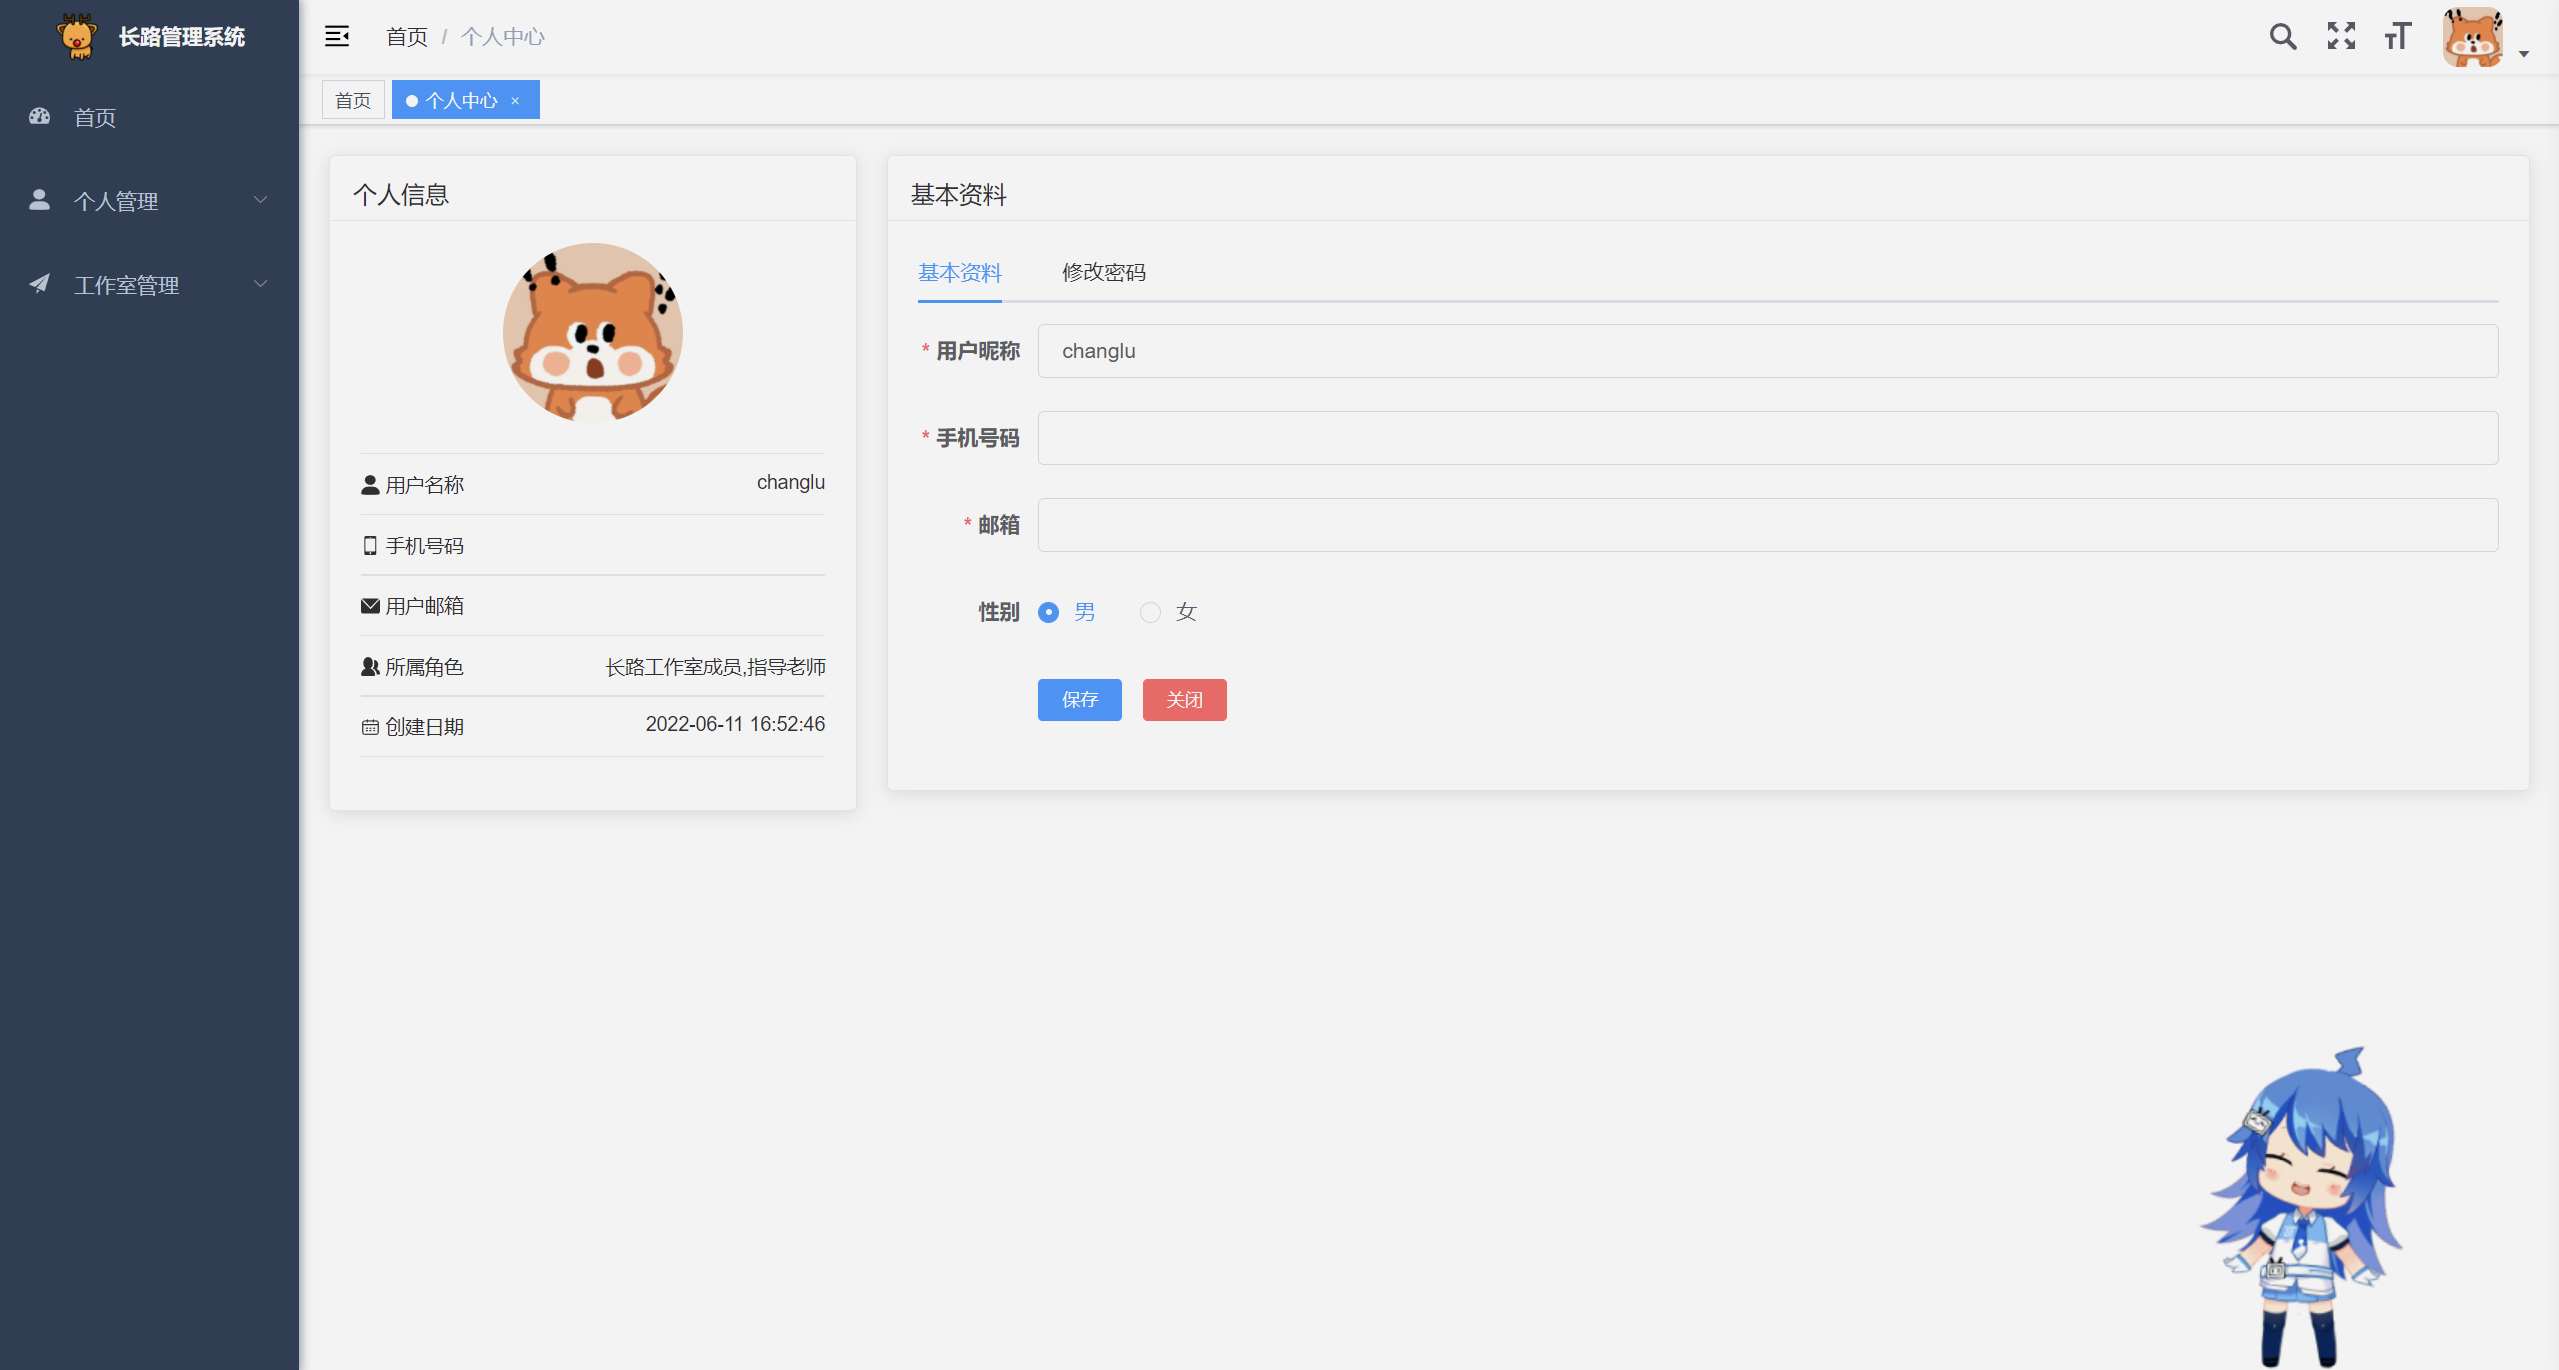Collapse sidebar with hamburger icon
Viewport: 2559px width, 1370px height.
pyautogui.click(x=337, y=37)
